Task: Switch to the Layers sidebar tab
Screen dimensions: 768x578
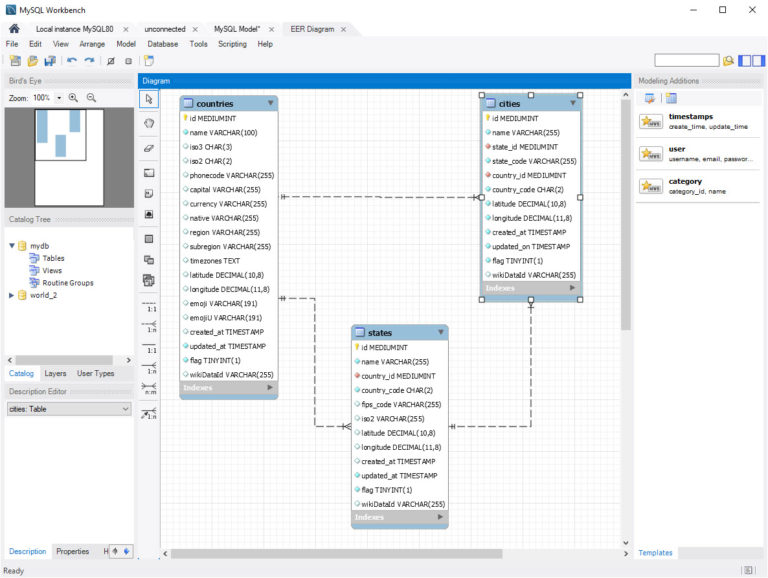Action: click(x=55, y=373)
